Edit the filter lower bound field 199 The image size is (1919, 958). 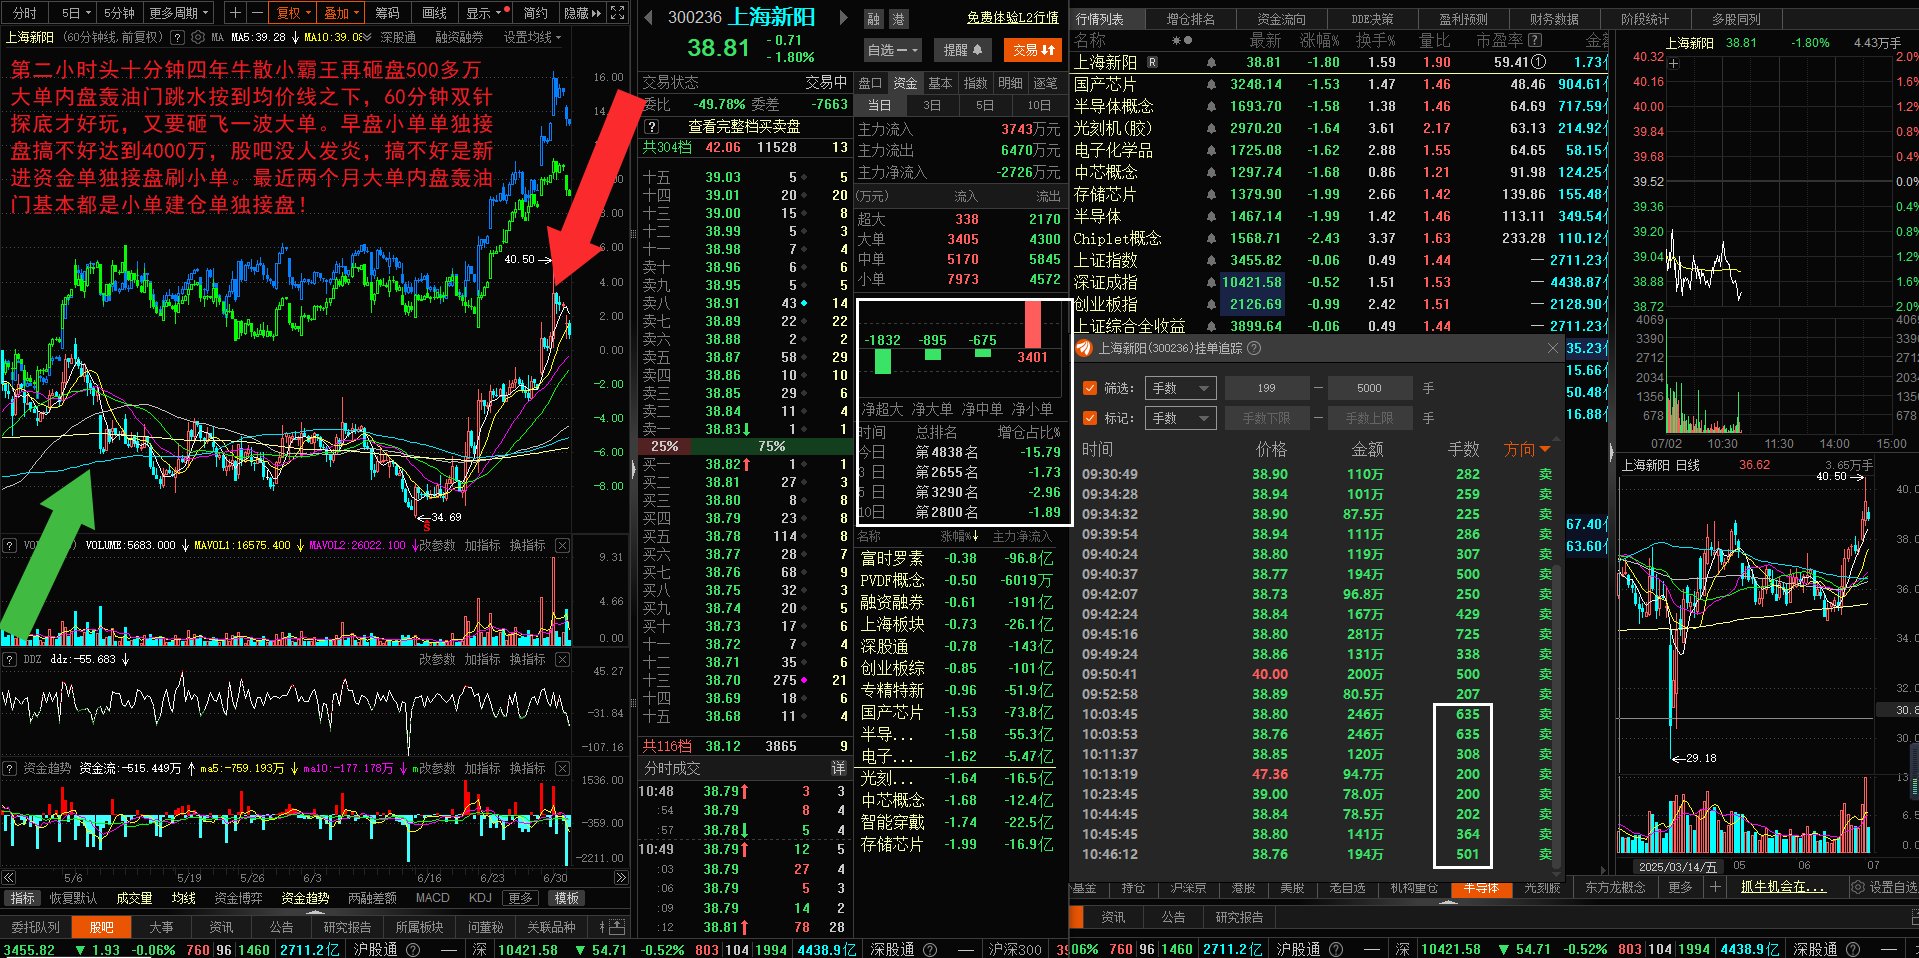(1267, 388)
